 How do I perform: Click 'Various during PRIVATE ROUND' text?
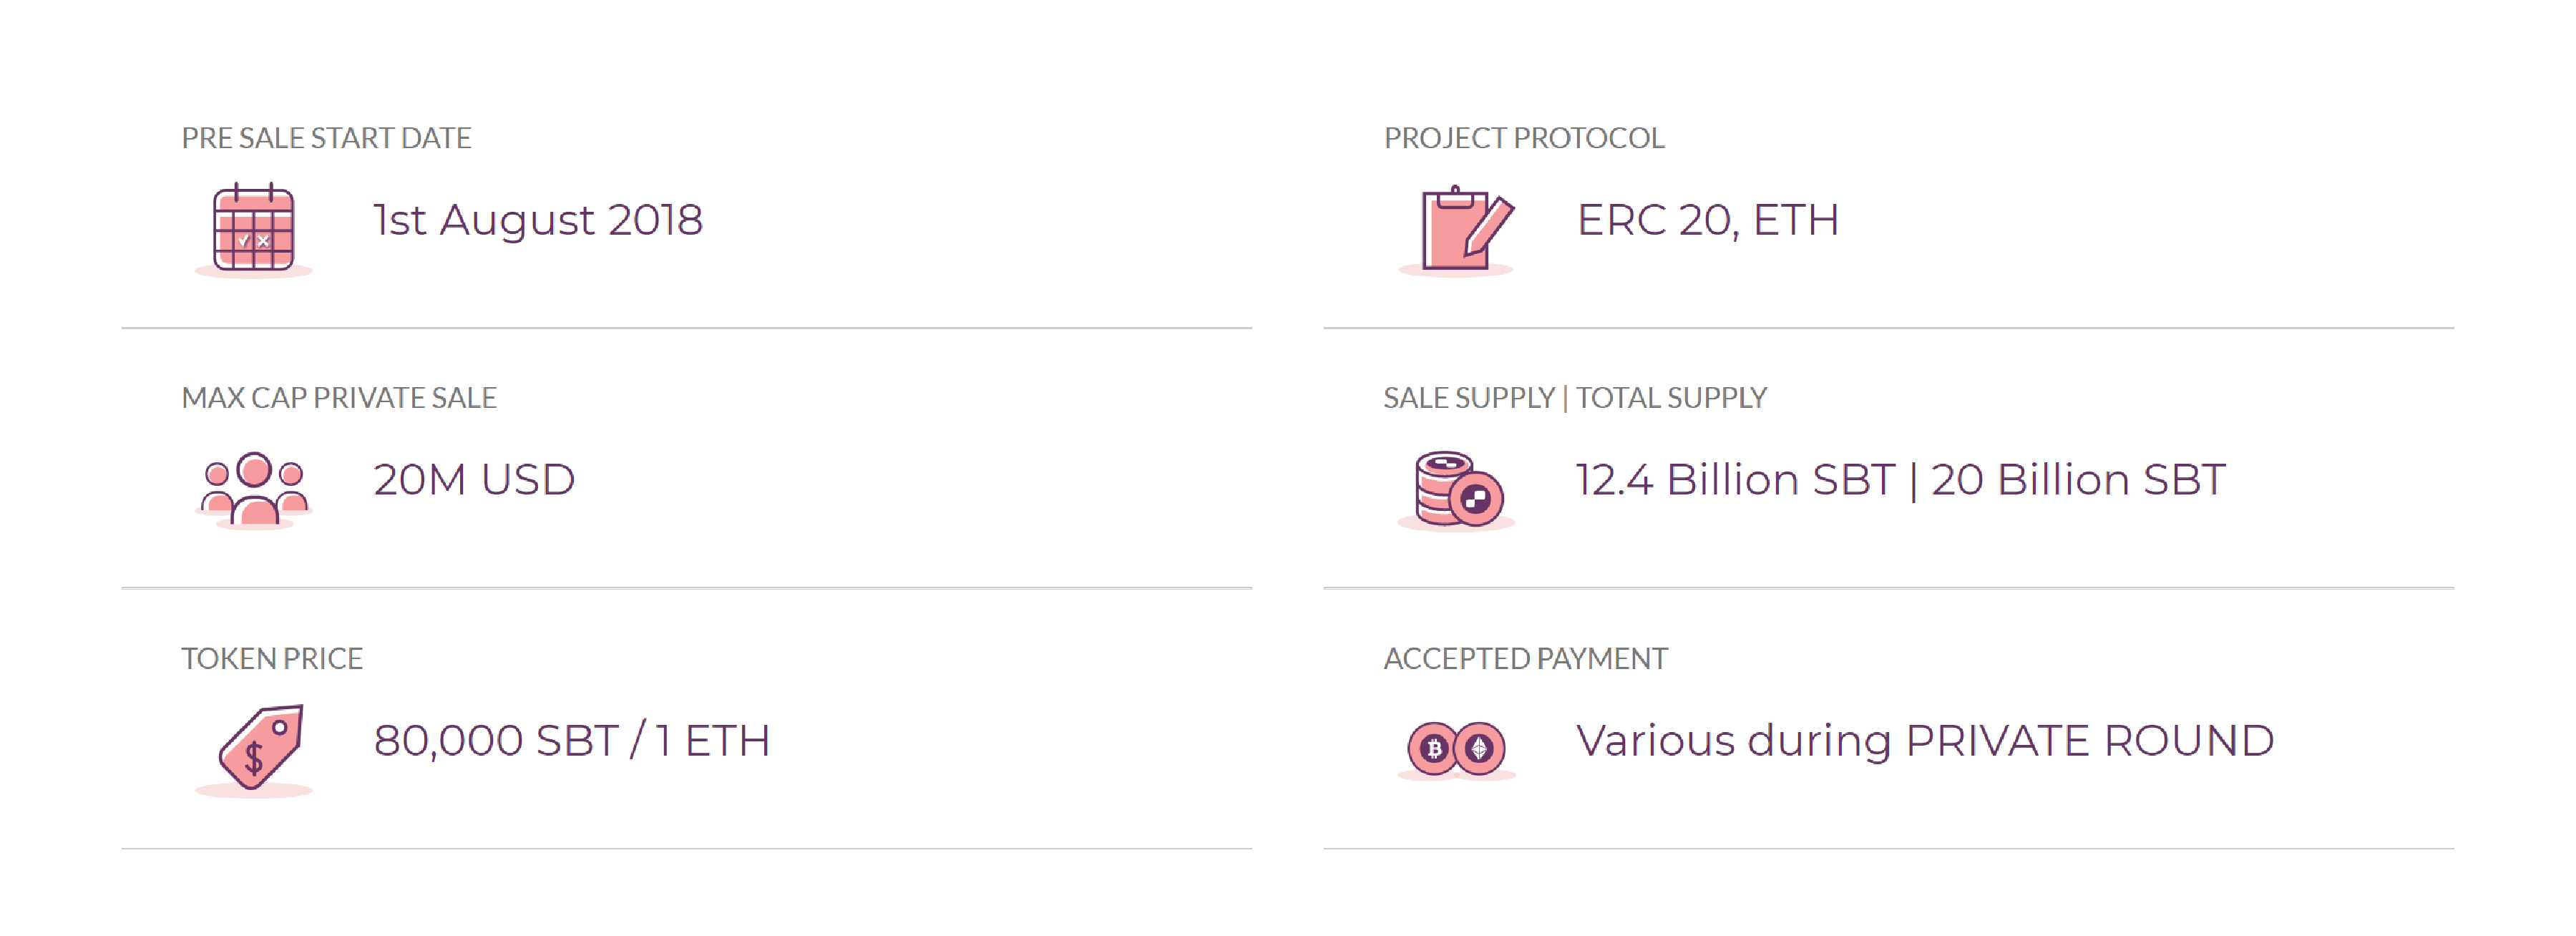pos(1925,741)
